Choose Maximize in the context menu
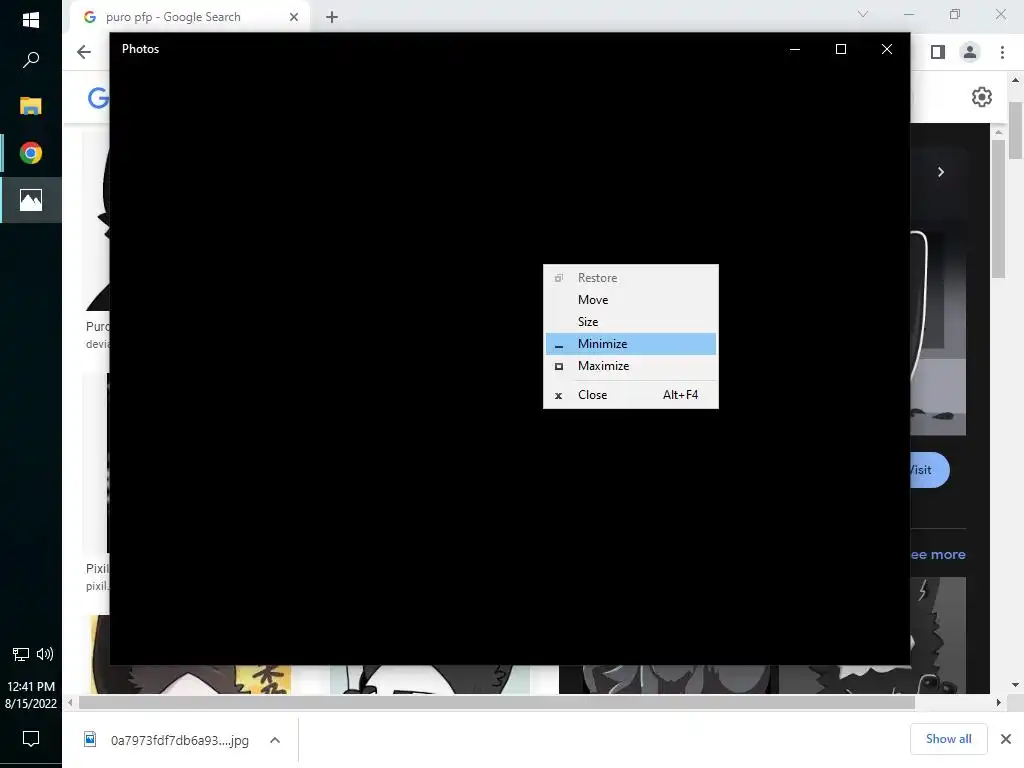 click(631, 366)
